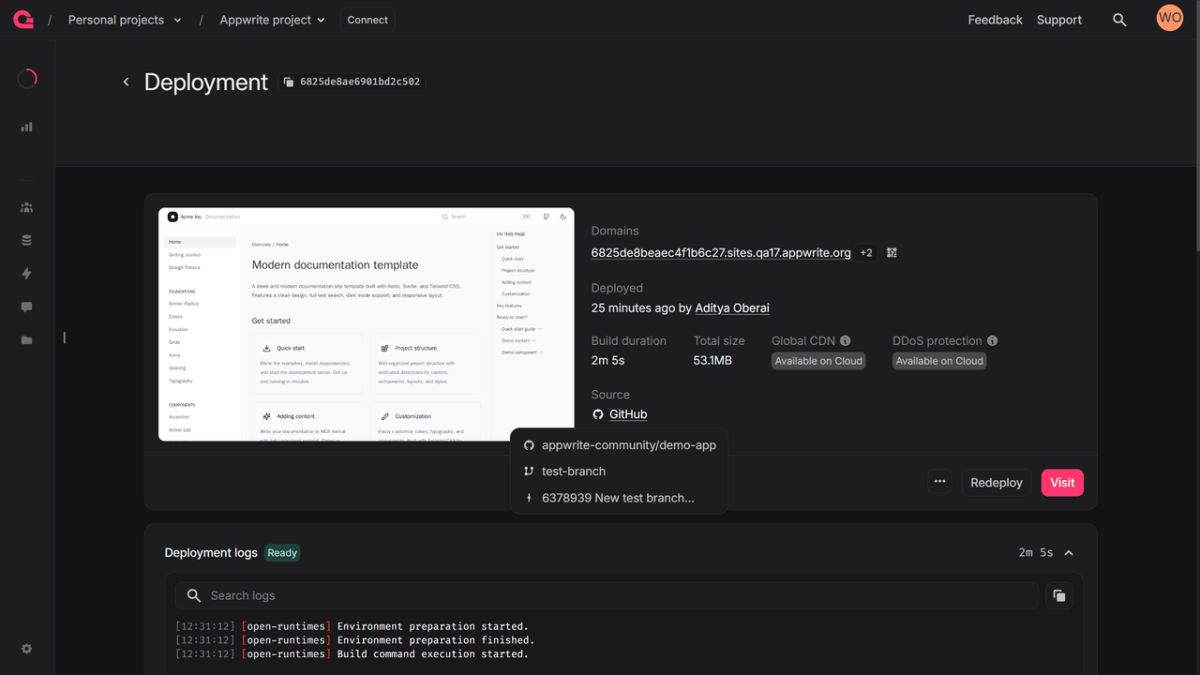Open the Messaging chat bubble sidebar icon

pyautogui.click(x=27, y=307)
